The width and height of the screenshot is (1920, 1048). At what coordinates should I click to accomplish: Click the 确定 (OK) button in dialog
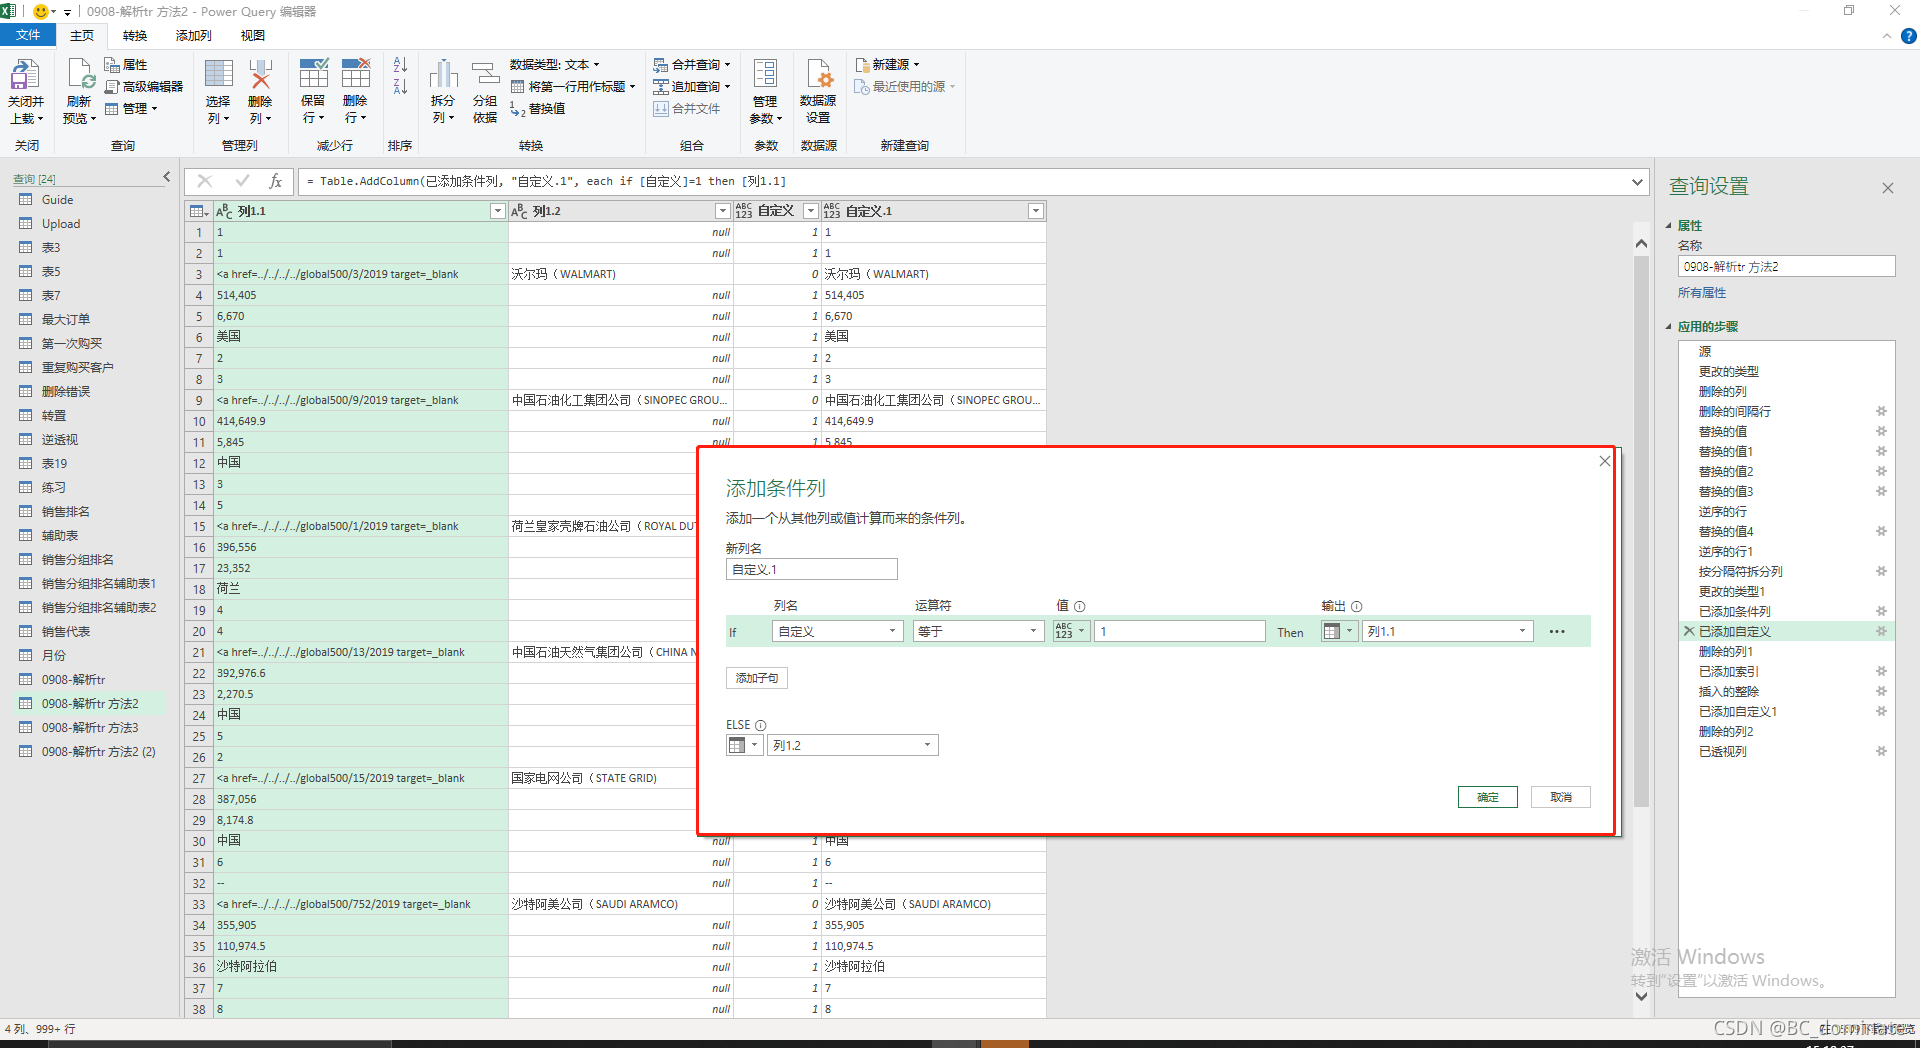click(1487, 797)
